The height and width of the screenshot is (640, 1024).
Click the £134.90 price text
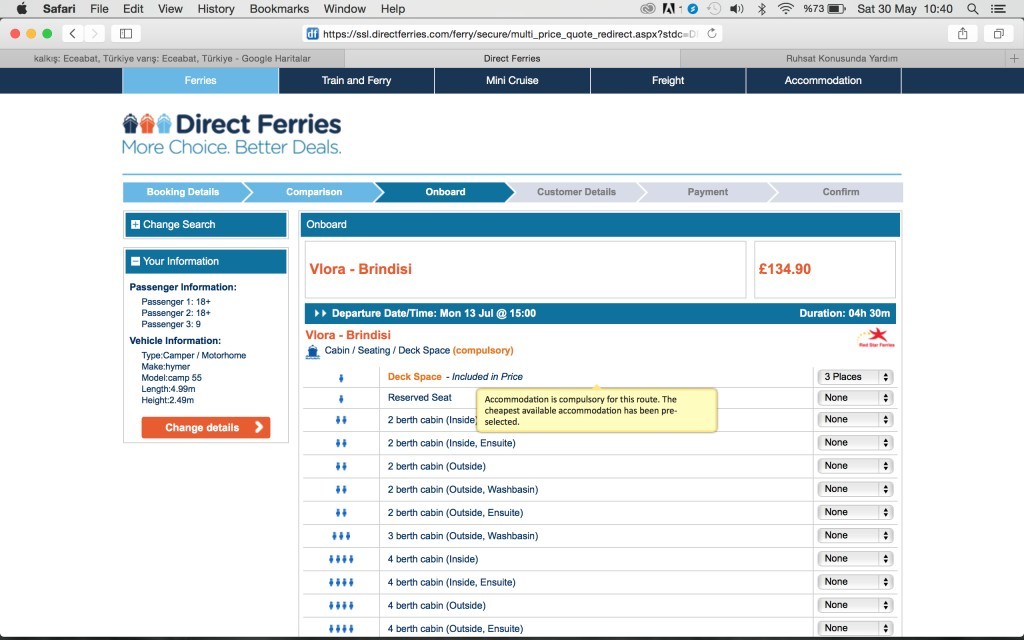coord(784,269)
